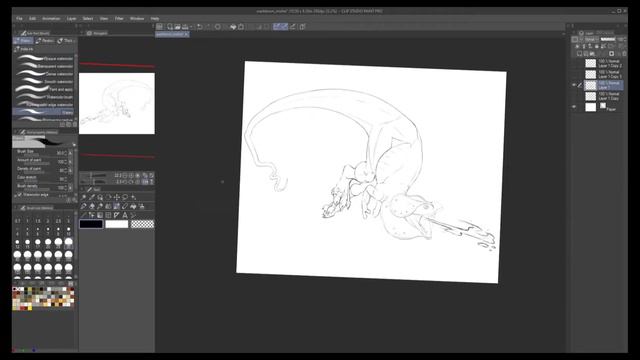The height and width of the screenshot is (360, 640).
Task: Click the black main color swatch
Action: 91,224
